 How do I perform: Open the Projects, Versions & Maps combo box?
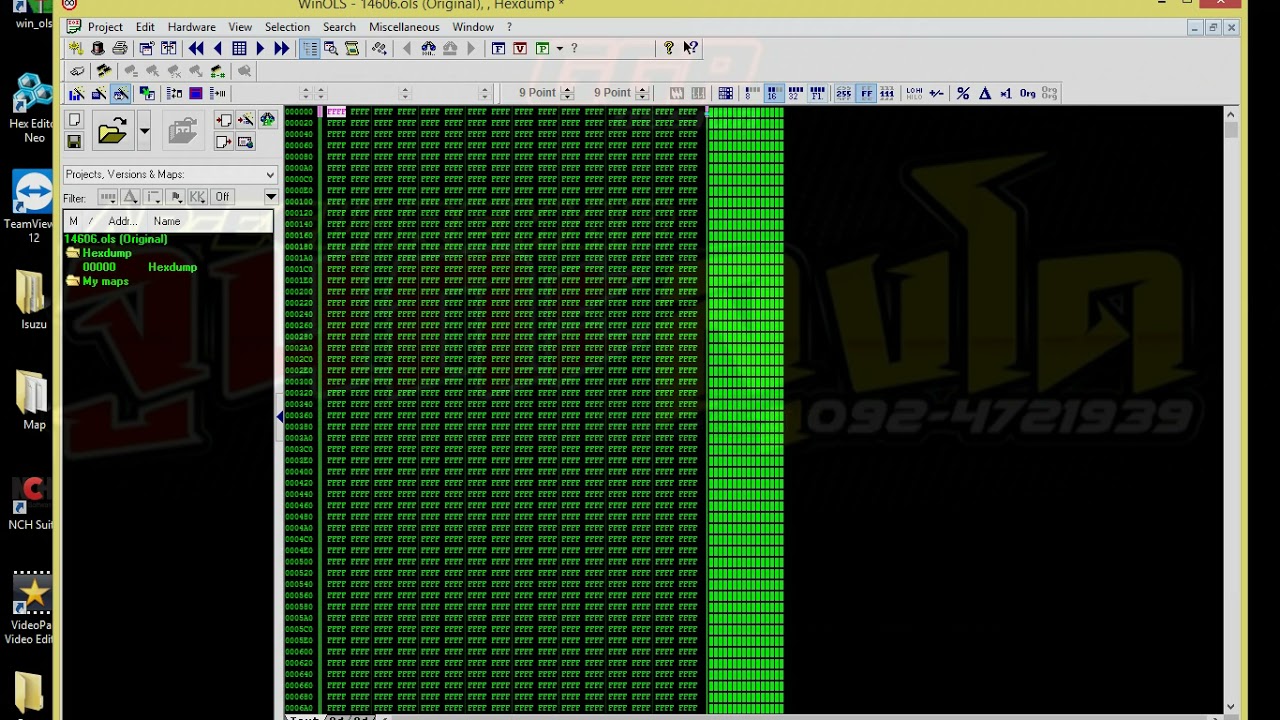point(170,174)
